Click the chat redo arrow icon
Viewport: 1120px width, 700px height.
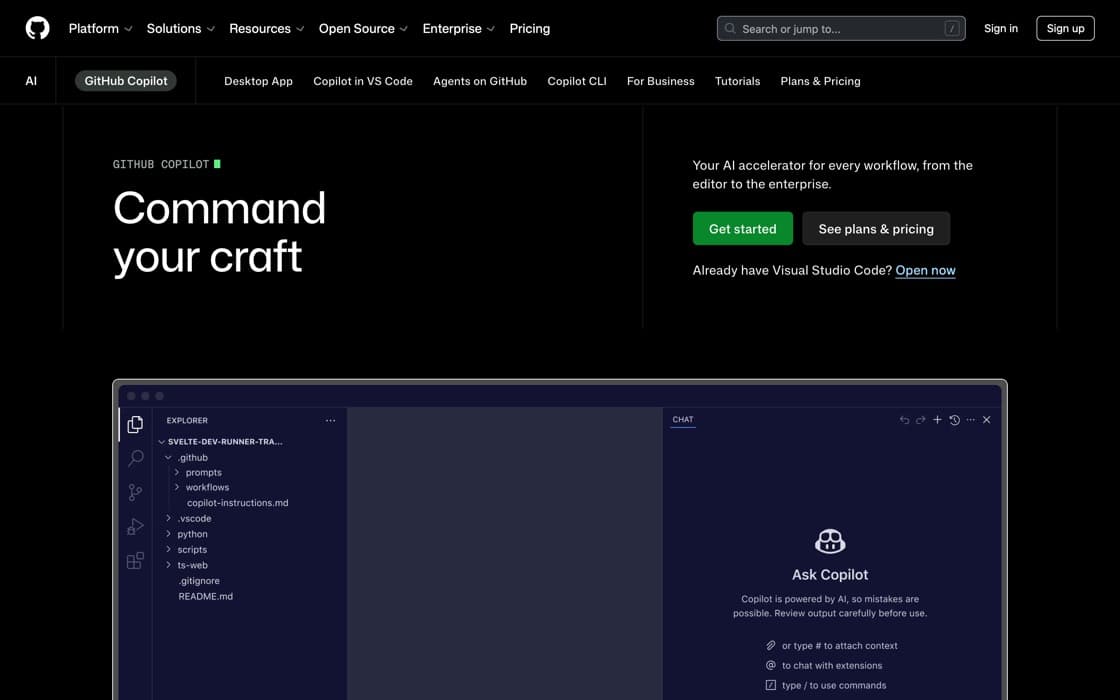coord(921,420)
